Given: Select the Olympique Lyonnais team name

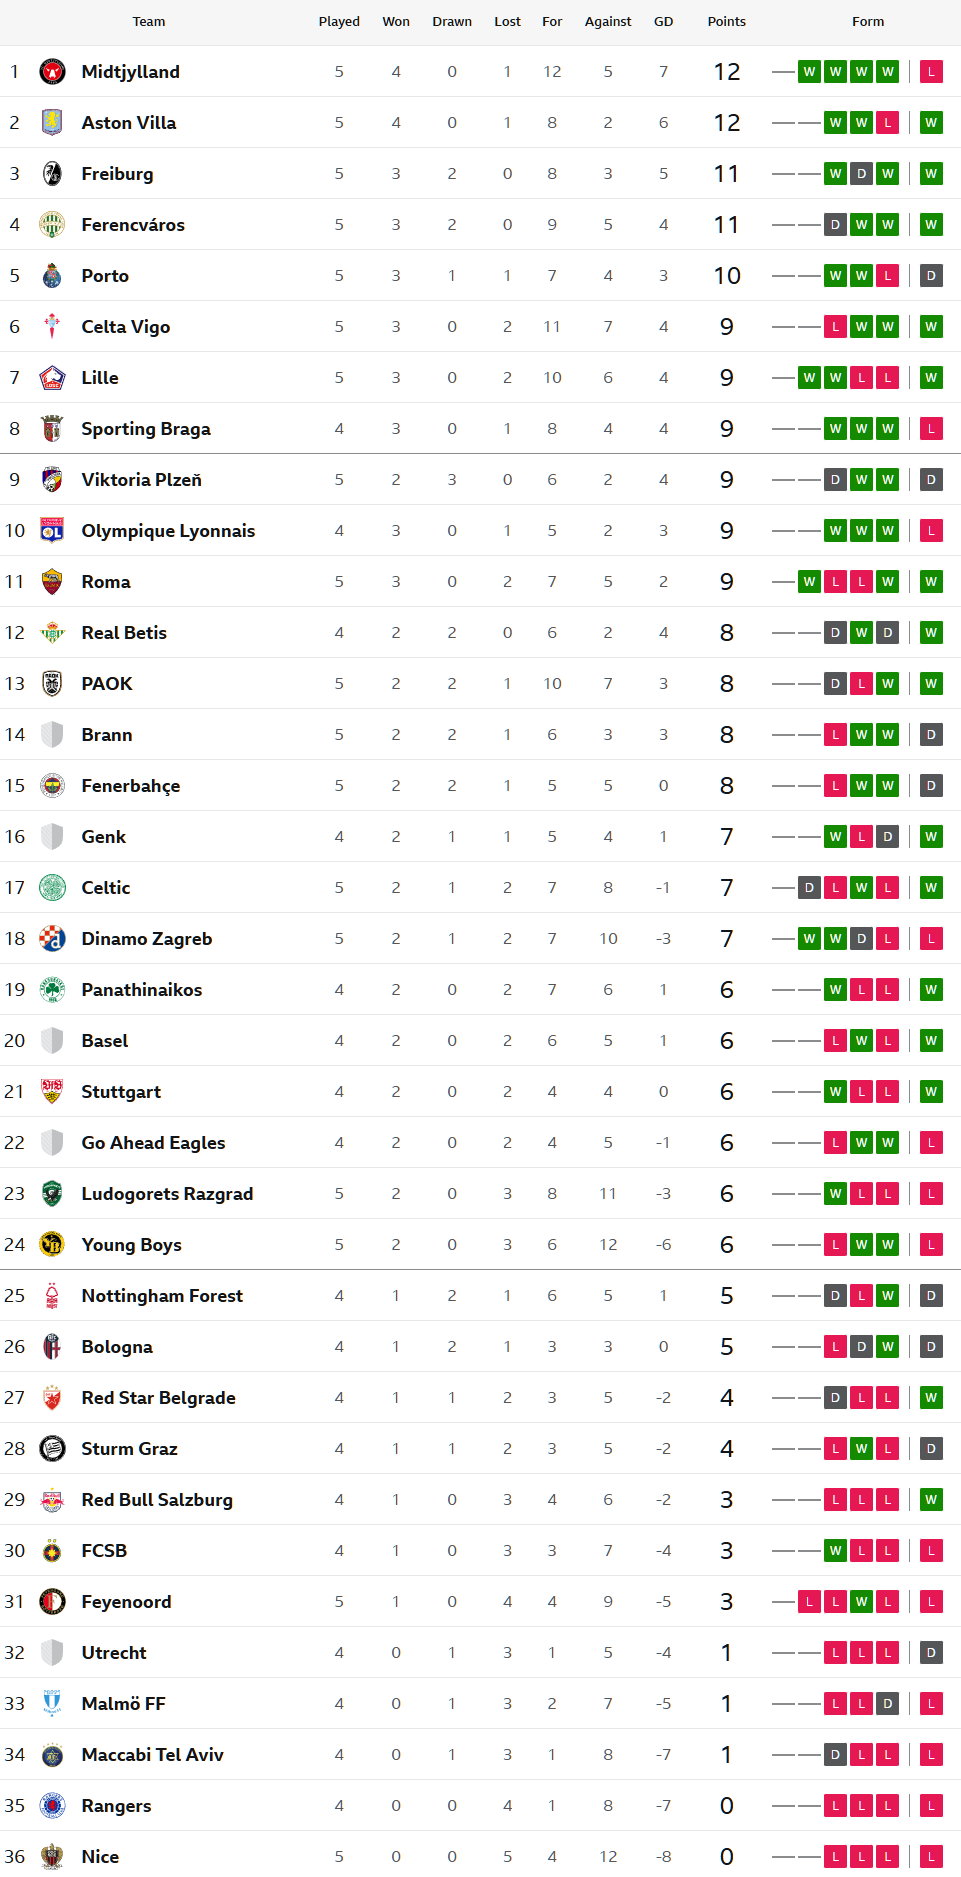Looking at the screenshot, I should pos(168,531).
